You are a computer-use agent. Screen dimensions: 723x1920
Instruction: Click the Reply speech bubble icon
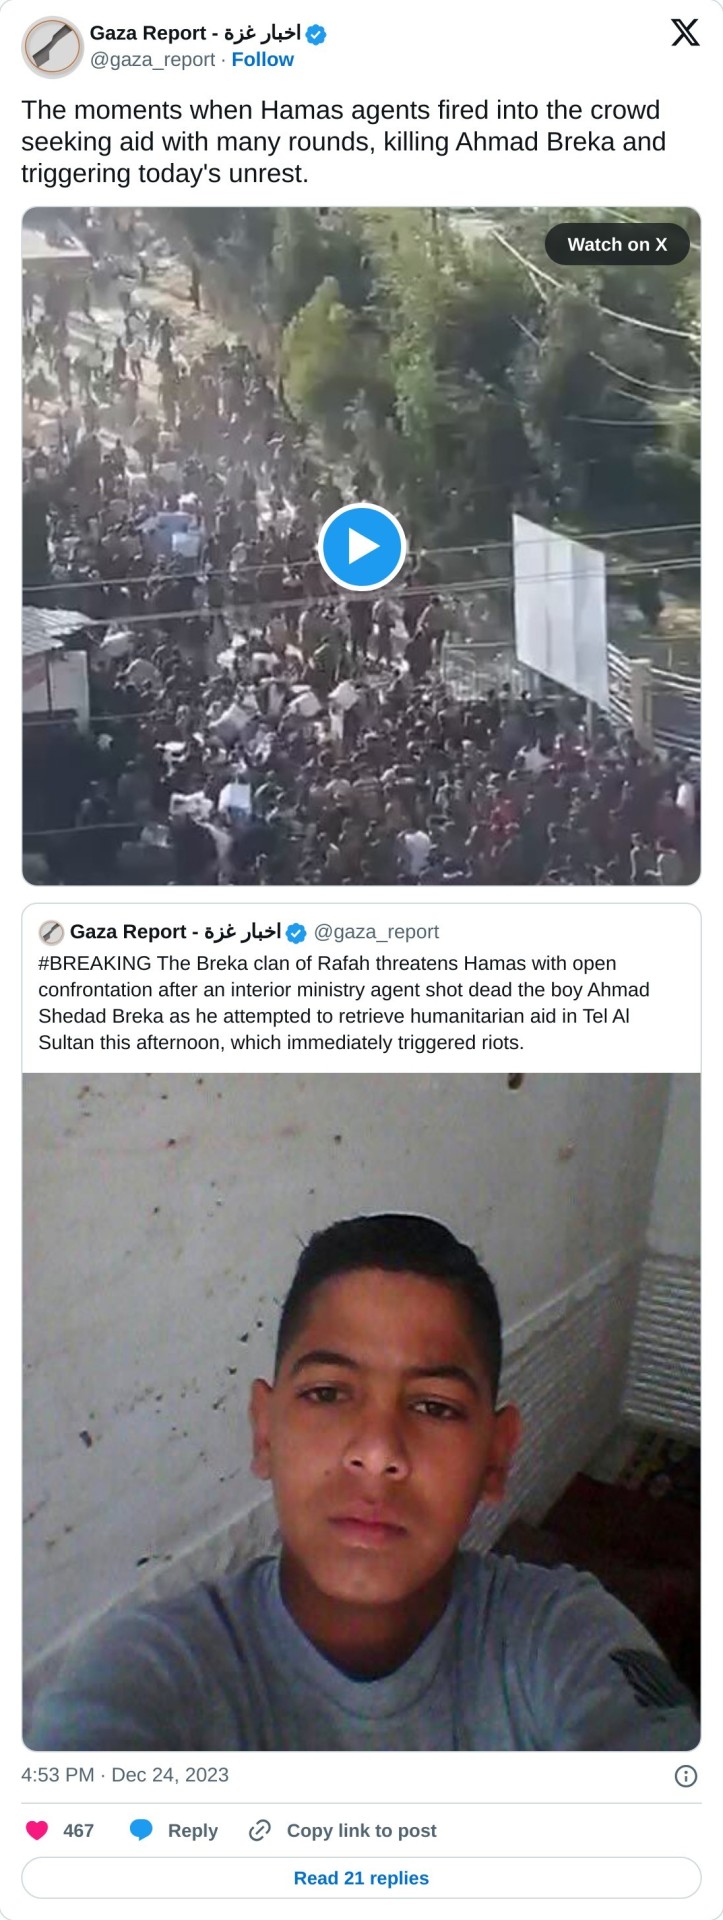142,1830
